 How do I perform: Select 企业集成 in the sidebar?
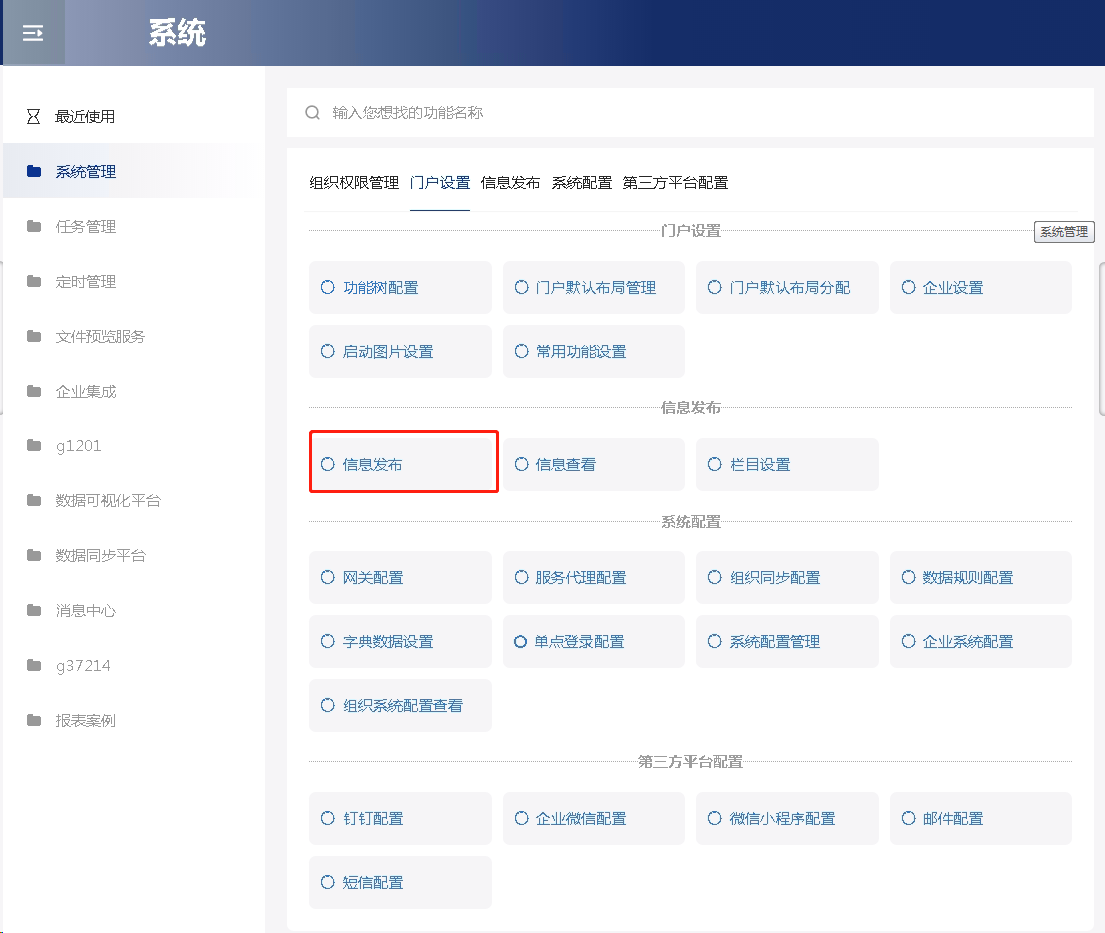pyautogui.click(x=132, y=391)
